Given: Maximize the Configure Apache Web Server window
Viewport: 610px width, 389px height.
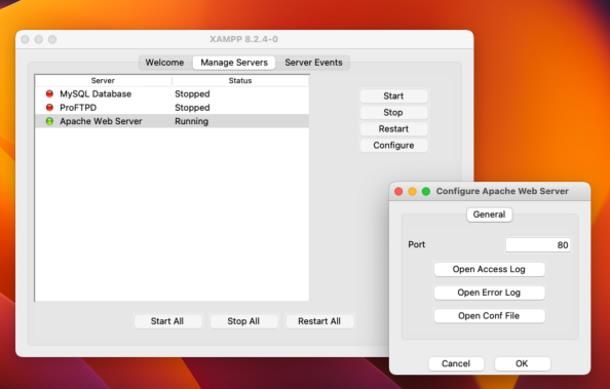Looking at the screenshot, I should click(x=426, y=191).
